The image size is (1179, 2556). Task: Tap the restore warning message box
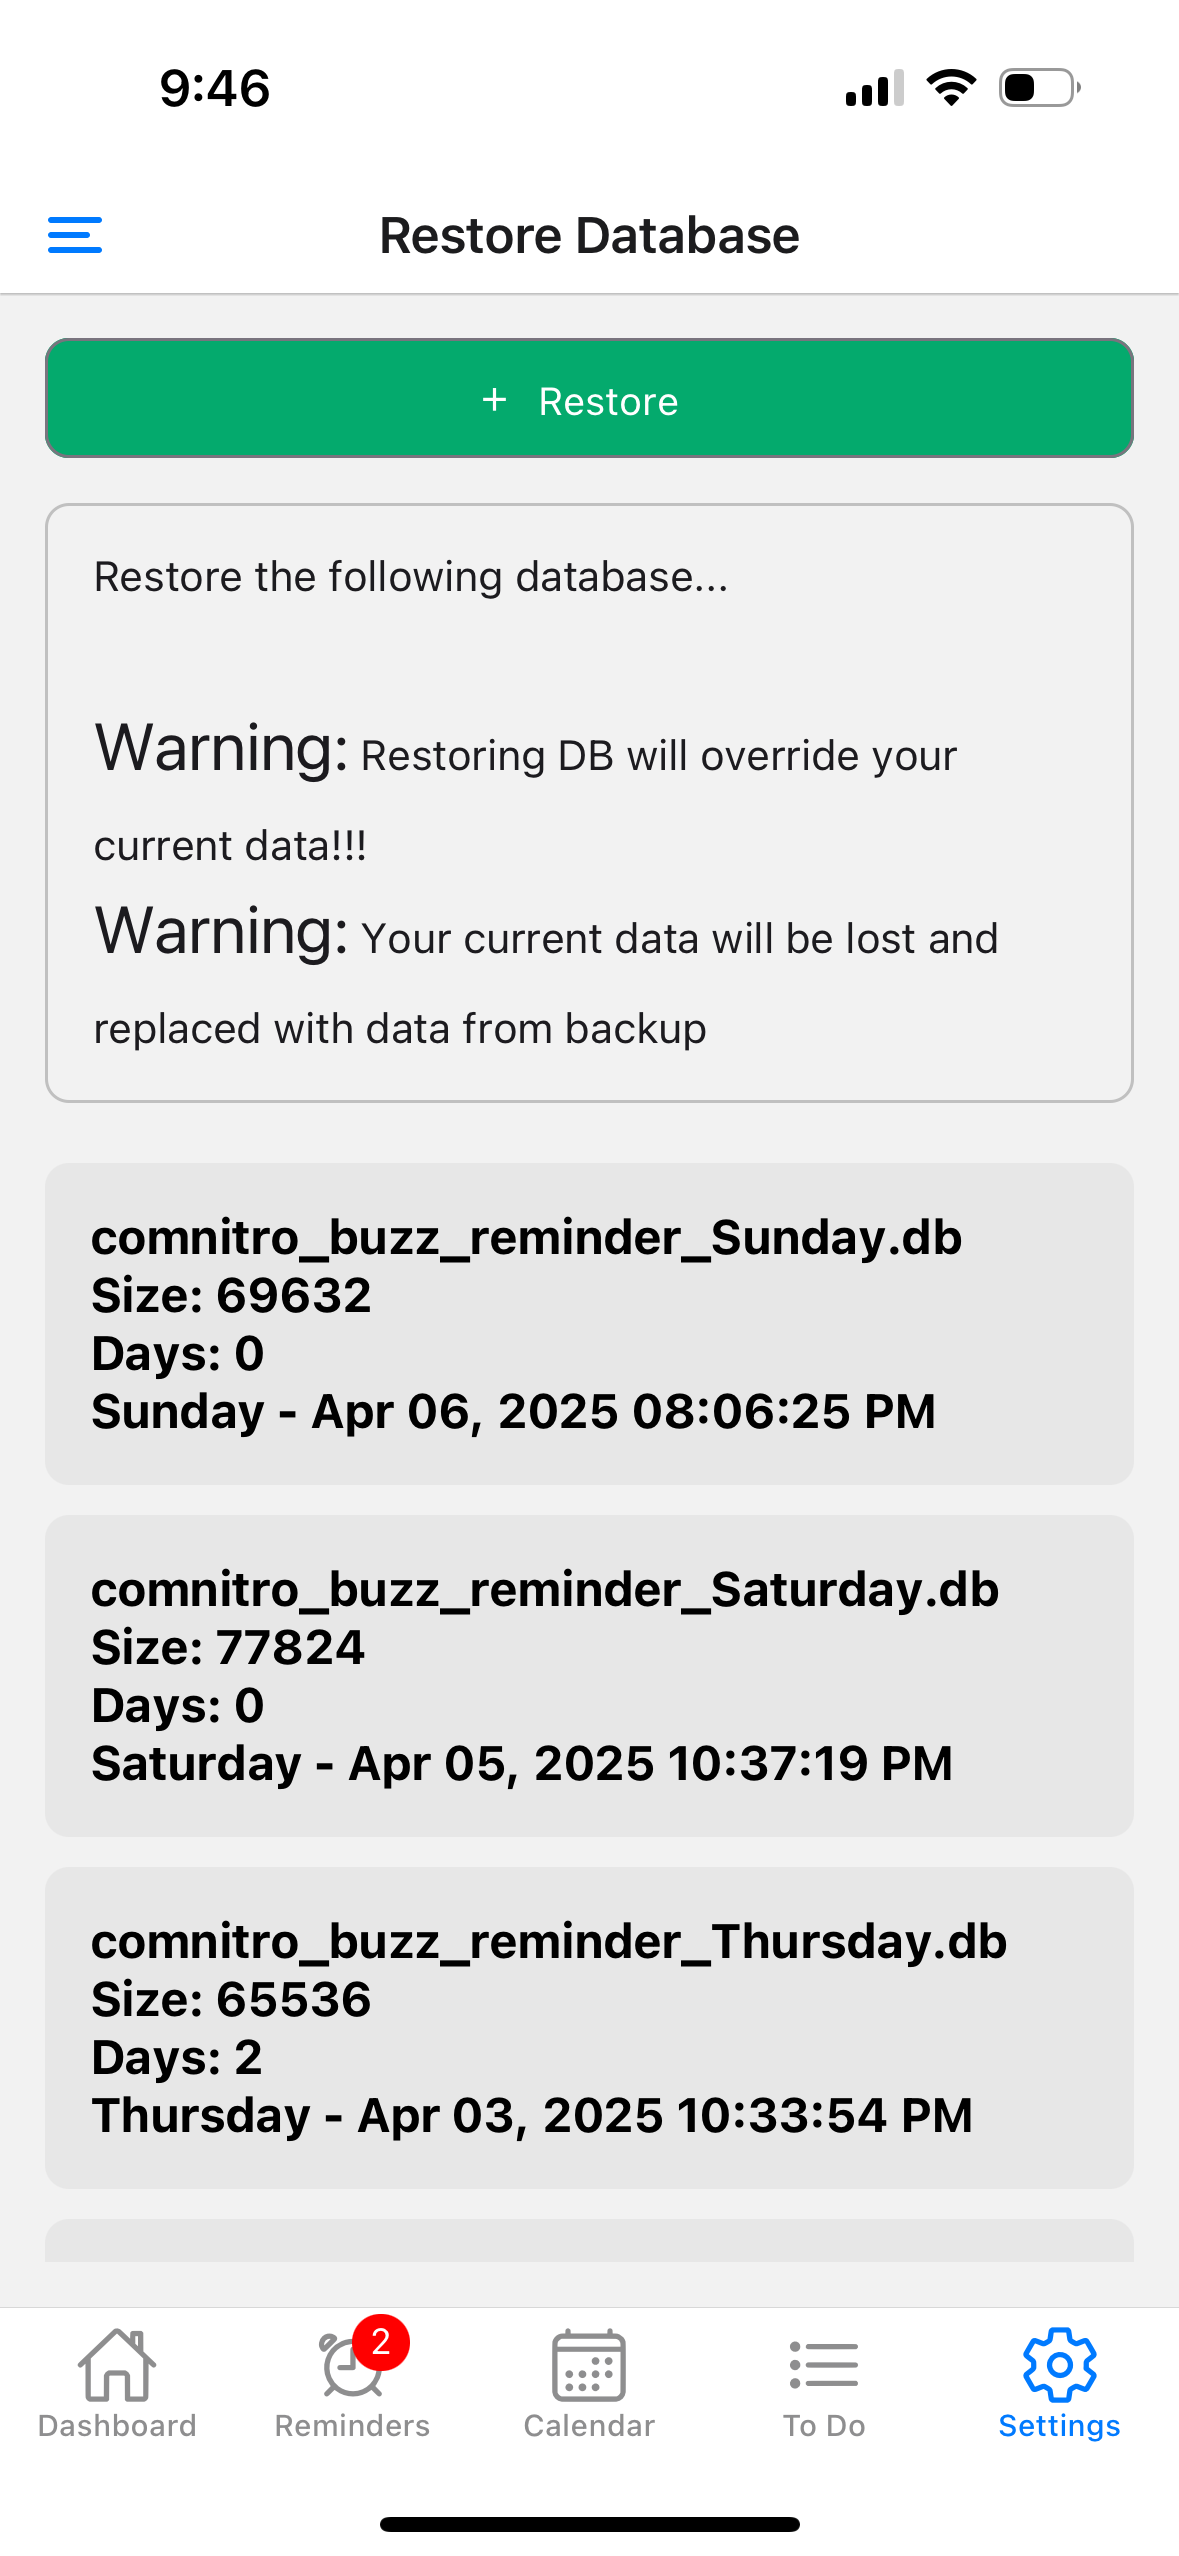click(x=589, y=802)
